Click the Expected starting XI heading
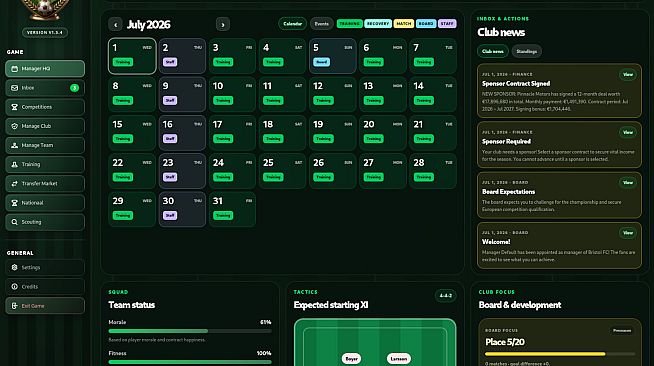This screenshot has width=654, height=366. (331, 305)
